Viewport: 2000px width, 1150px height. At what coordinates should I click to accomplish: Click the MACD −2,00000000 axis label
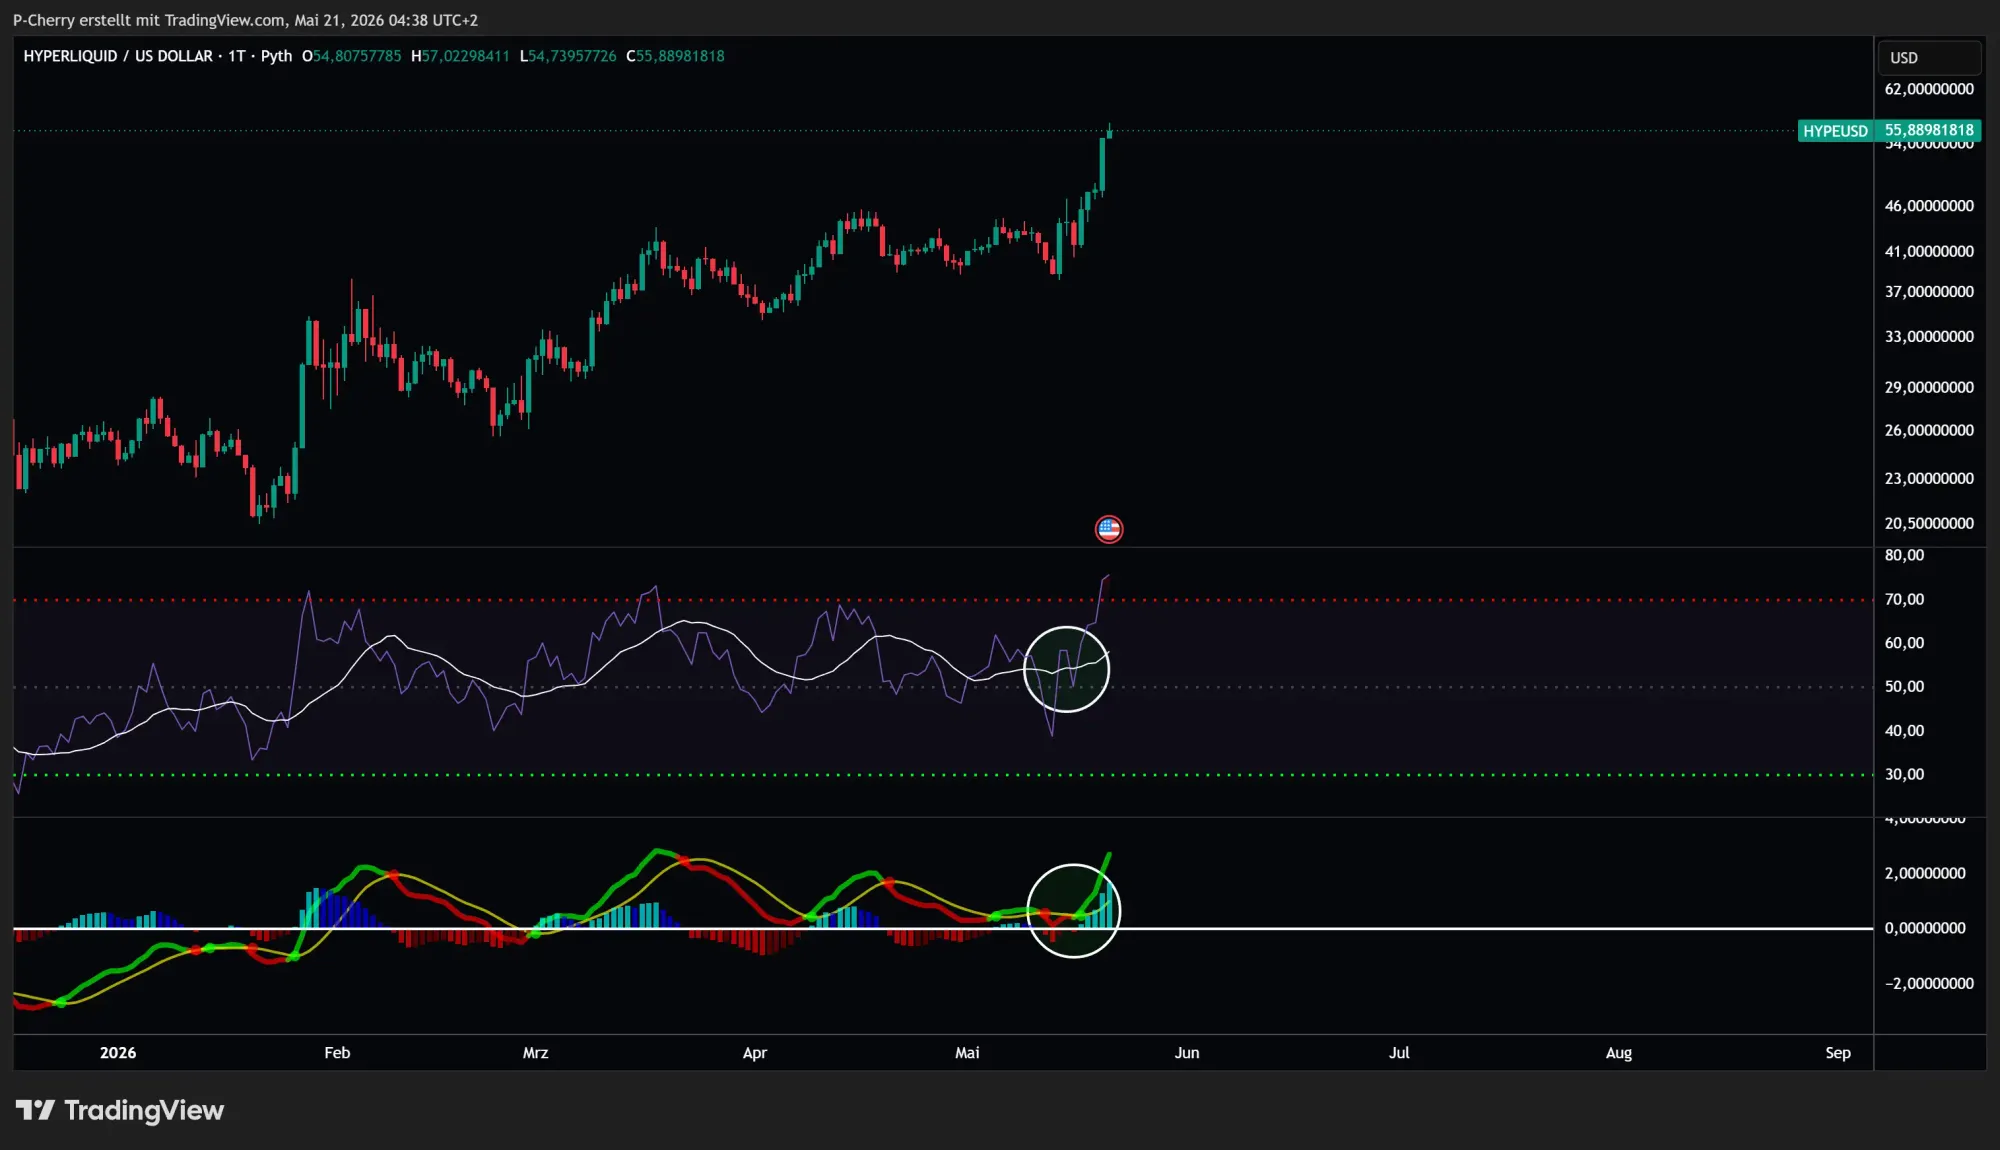(1929, 984)
